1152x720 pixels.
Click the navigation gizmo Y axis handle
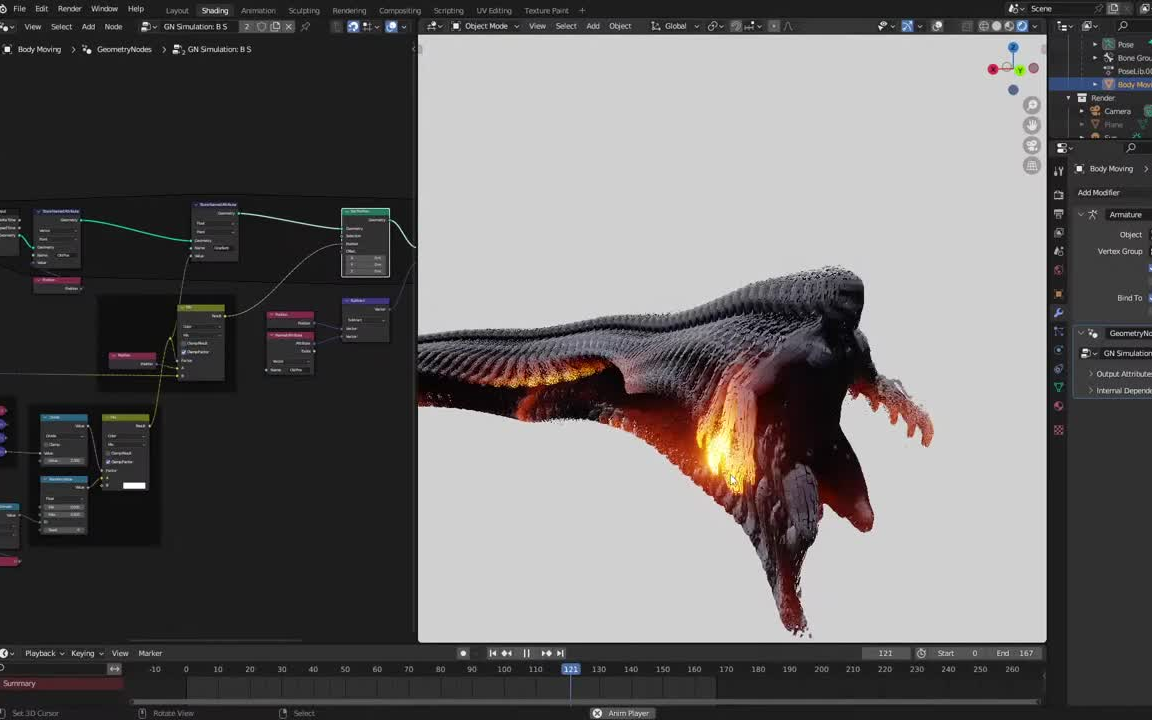[x=1019, y=70]
